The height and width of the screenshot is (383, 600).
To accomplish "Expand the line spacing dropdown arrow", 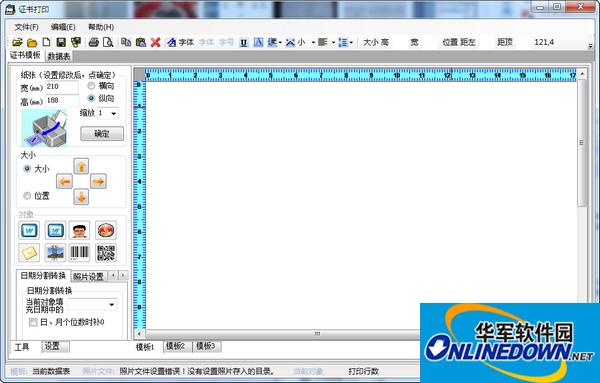I will pyautogui.click(x=351, y=42).
